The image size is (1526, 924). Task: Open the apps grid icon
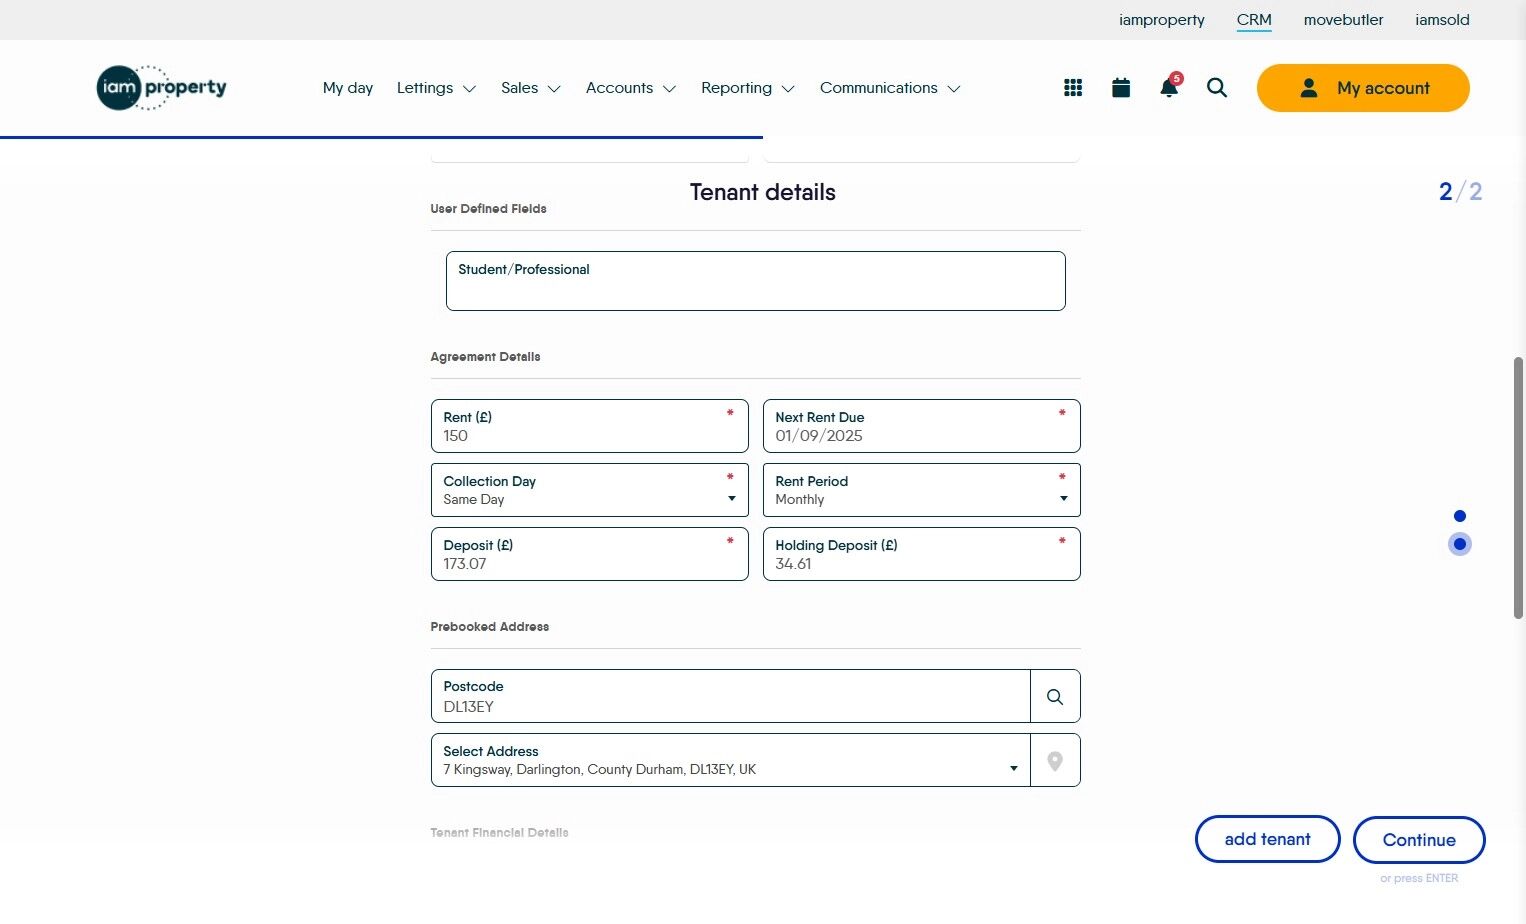coord(1073,88)
